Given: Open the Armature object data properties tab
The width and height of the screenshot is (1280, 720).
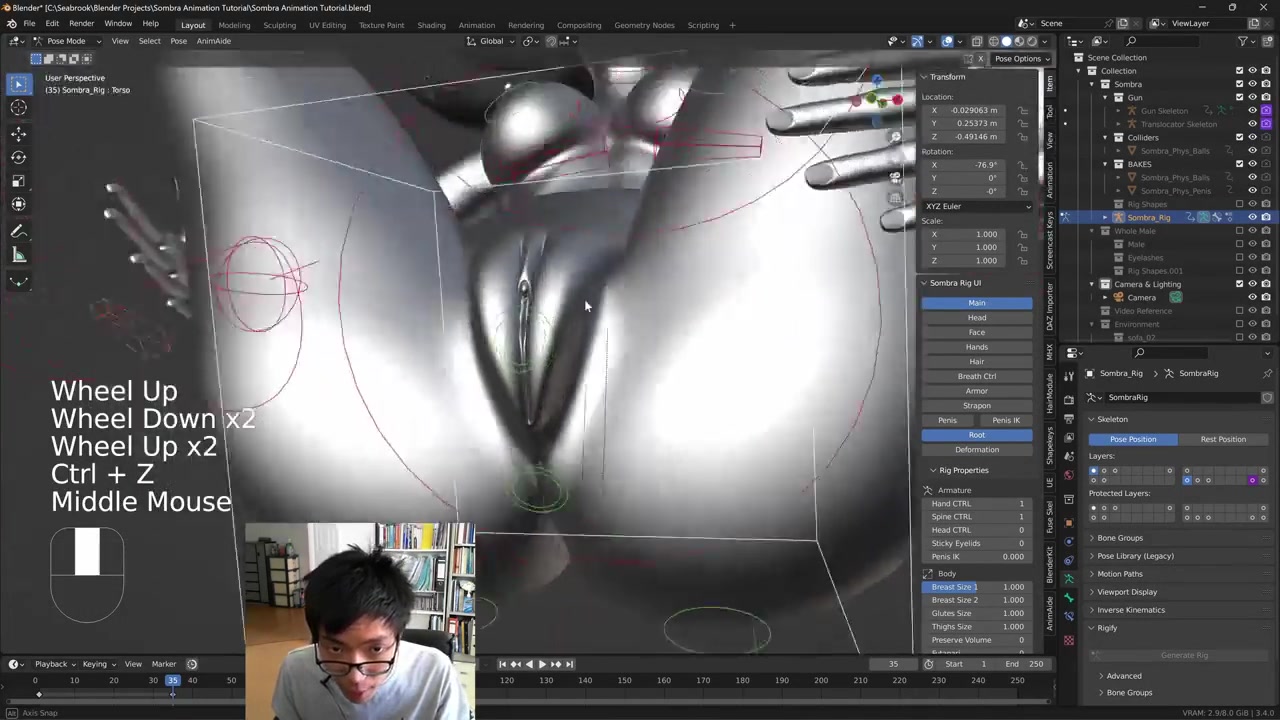Looking at the screenshot, I should click(1068, 578).
